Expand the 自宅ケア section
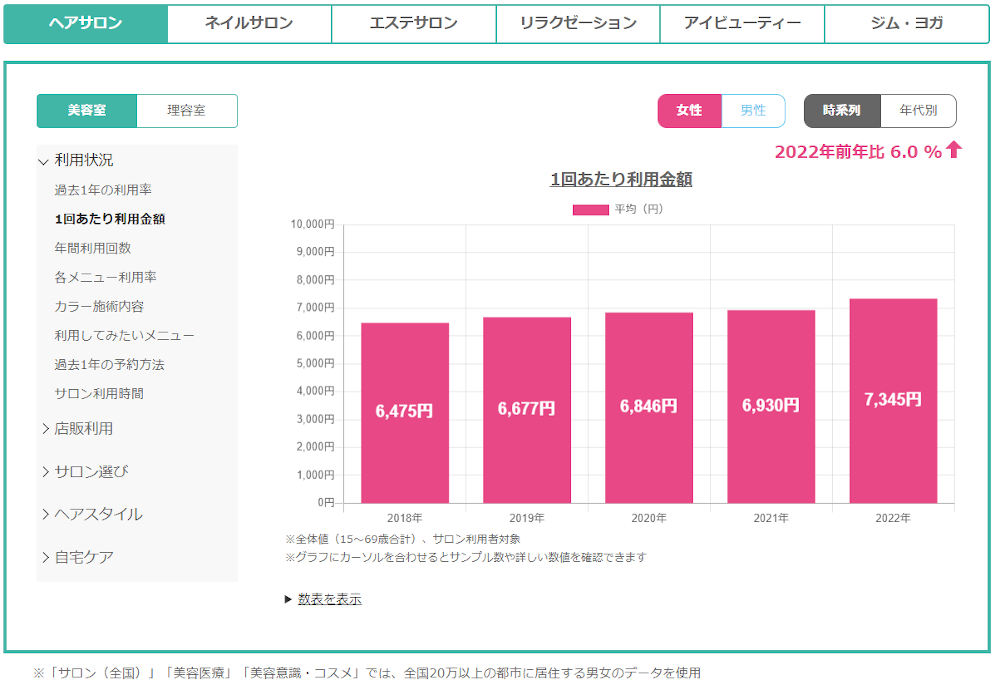The image size is (1000, 685). 78,557
